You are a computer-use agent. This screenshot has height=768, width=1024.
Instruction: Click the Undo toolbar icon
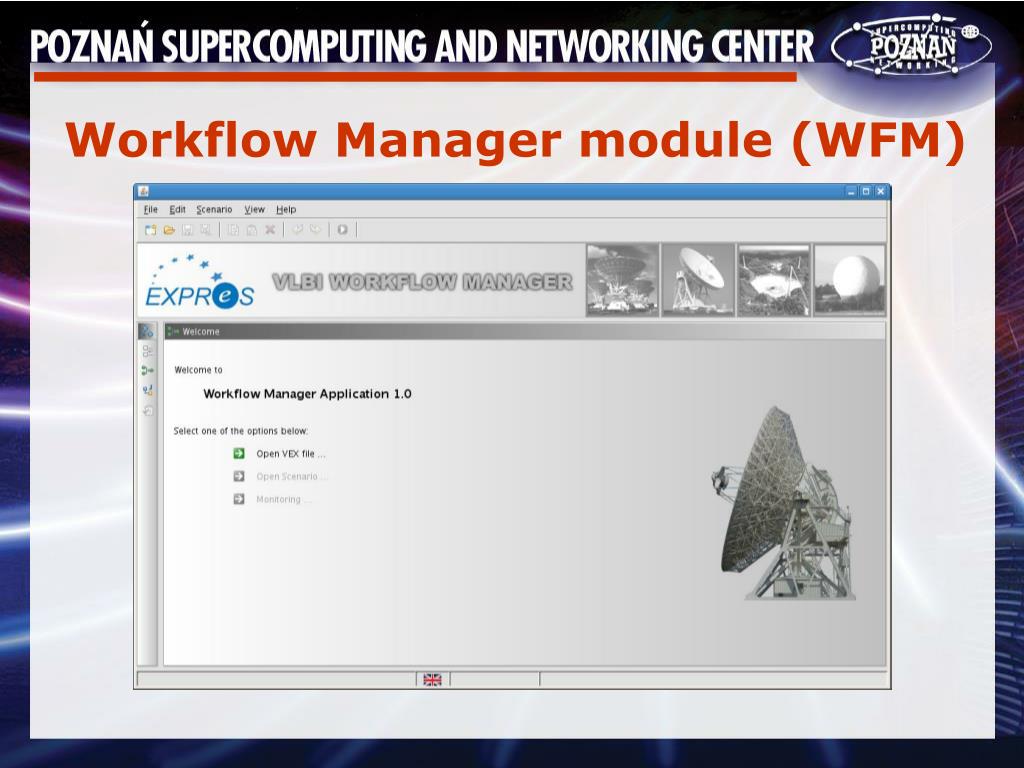(x=297, y=230)
